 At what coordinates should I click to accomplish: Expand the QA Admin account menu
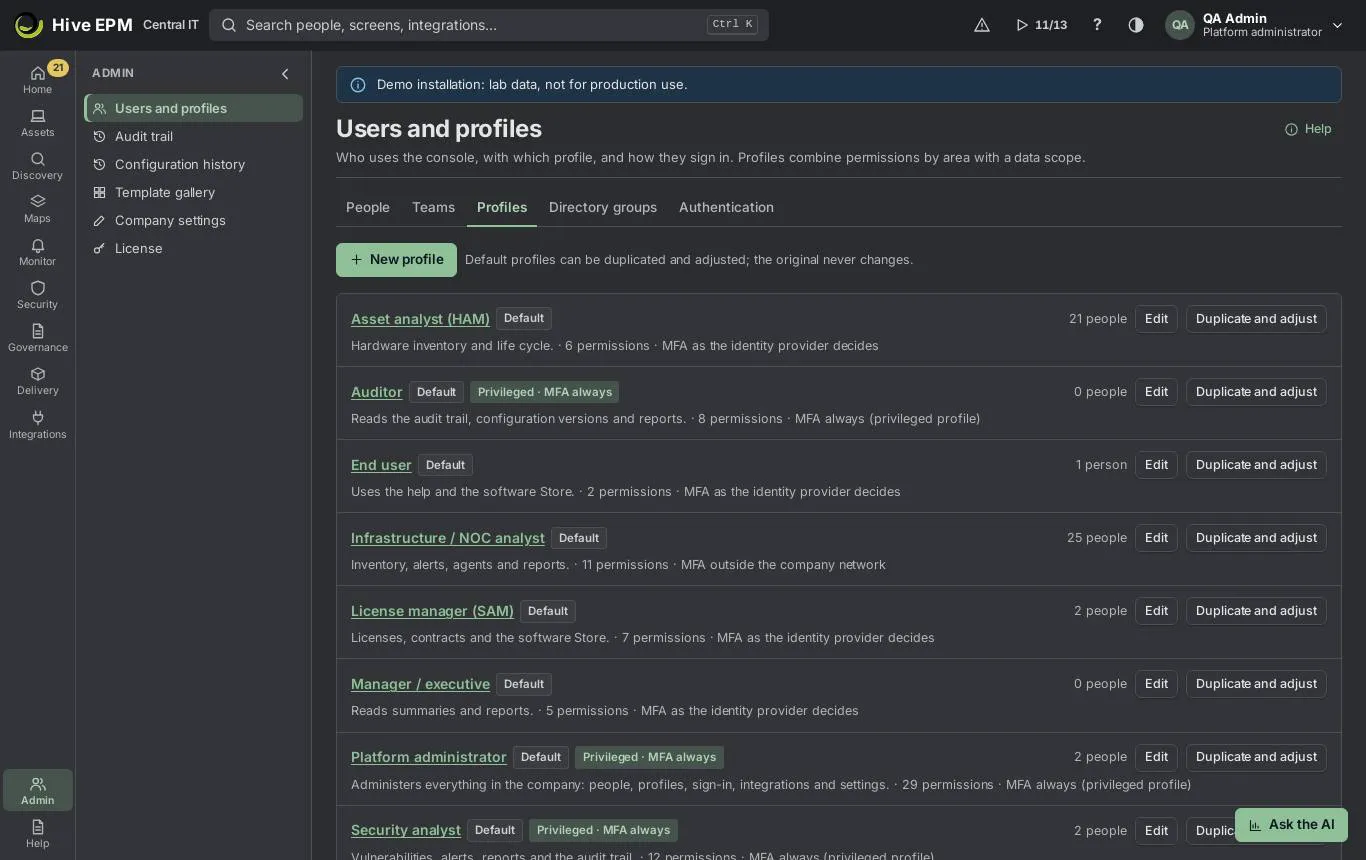[1255, 25]
